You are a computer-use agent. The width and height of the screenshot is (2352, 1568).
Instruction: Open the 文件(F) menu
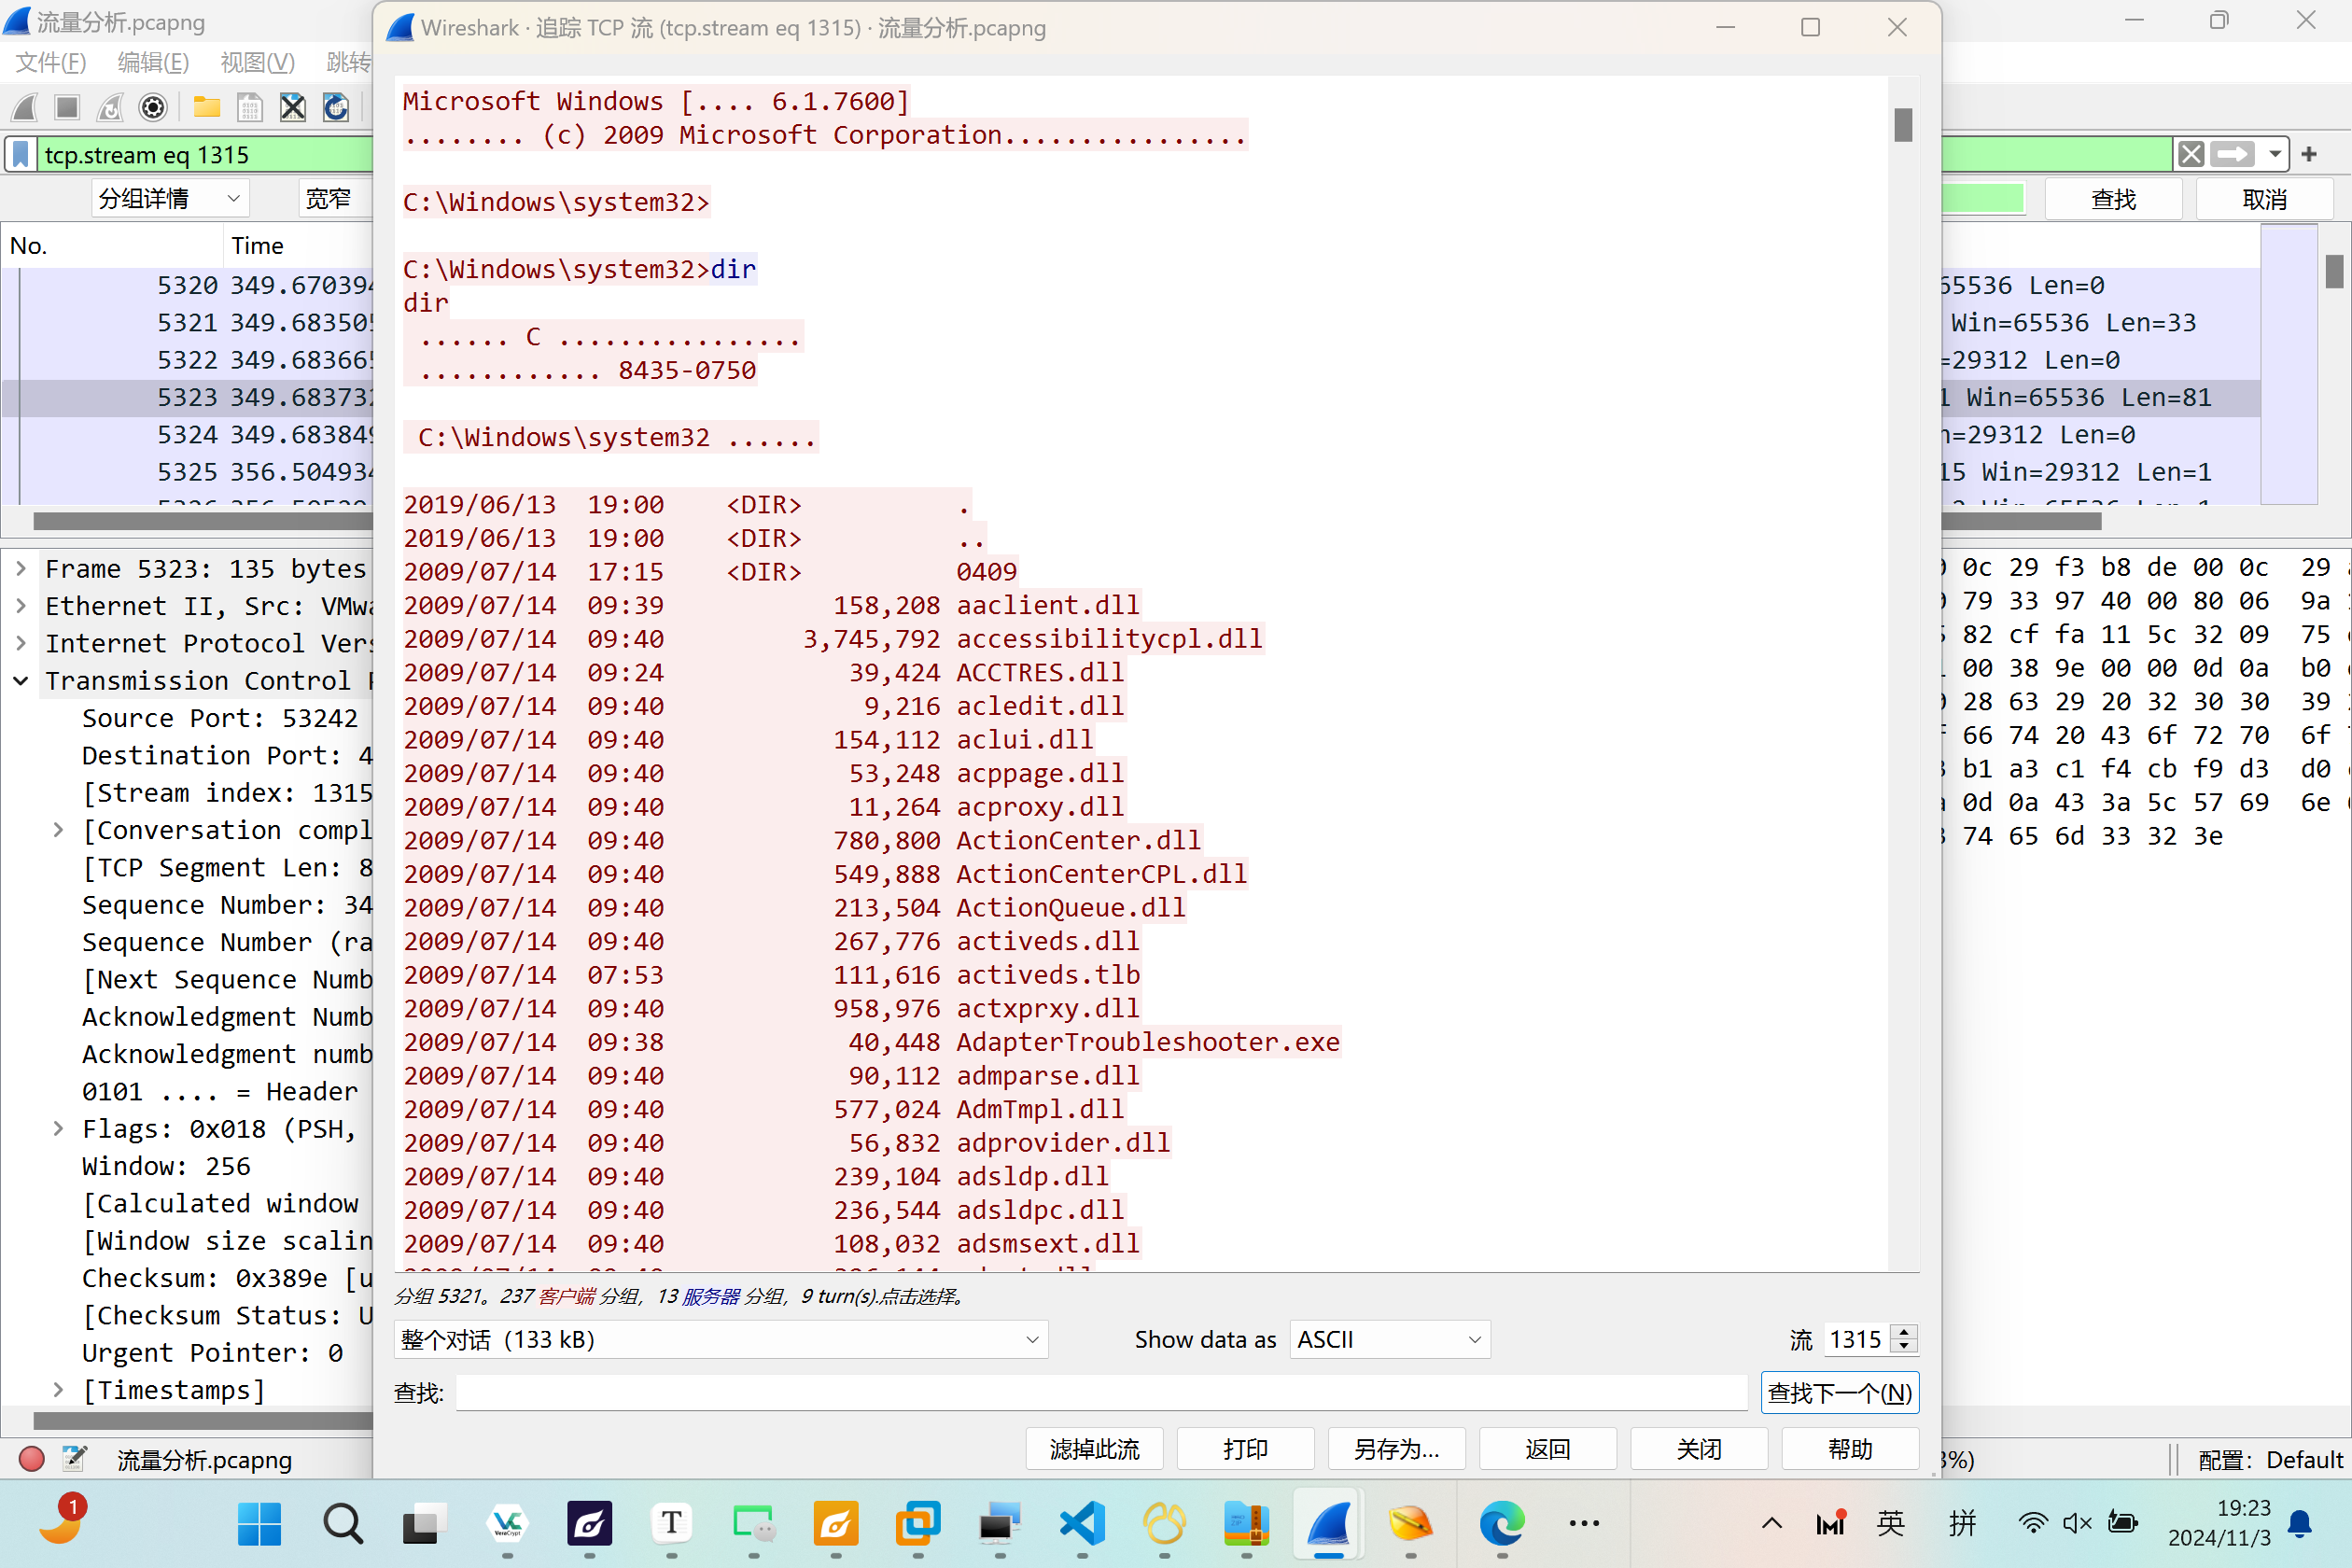click(51, 62)
